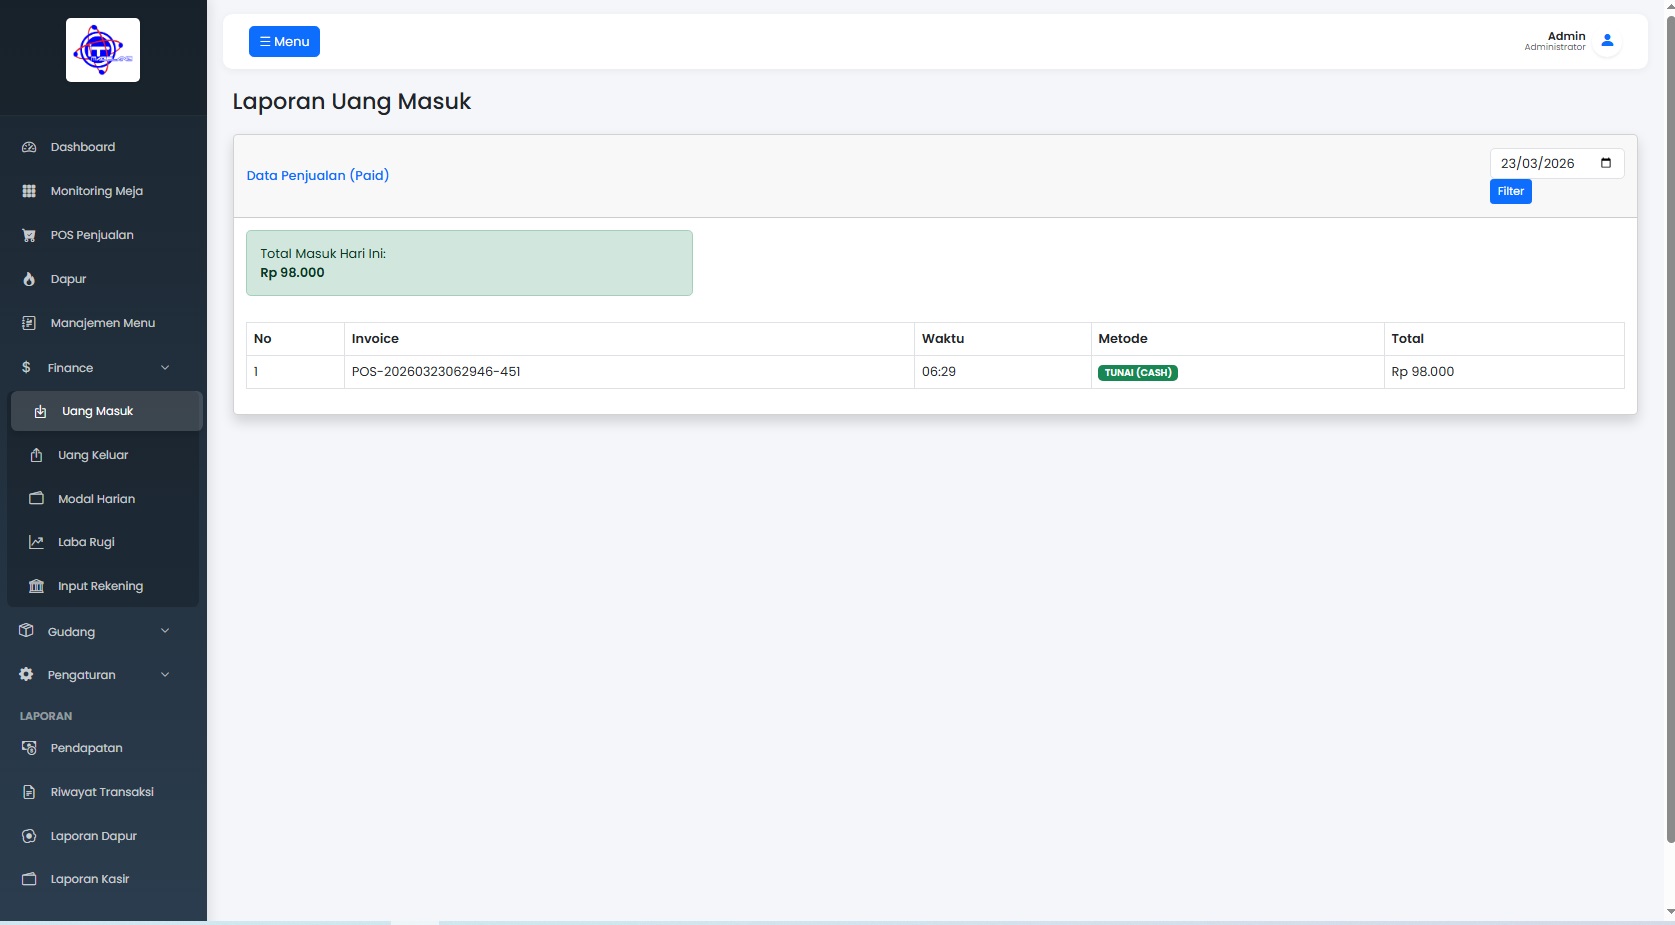Click the Gudang box icon
The image size is (1675, 925).
[26, 631]
